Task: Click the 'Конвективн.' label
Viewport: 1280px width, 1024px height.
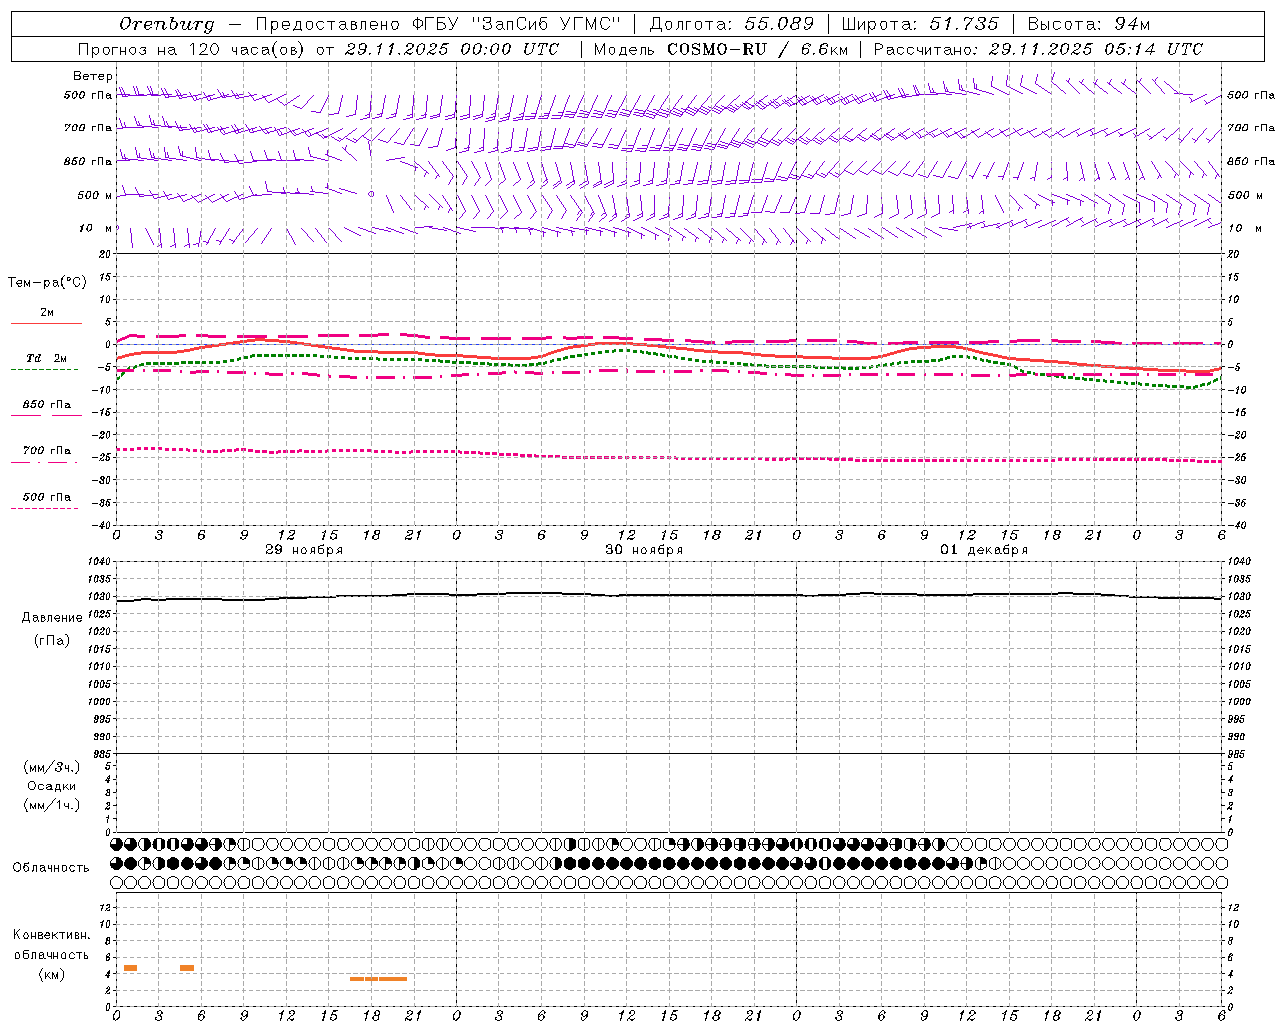Action: click(x=52, y=935)
